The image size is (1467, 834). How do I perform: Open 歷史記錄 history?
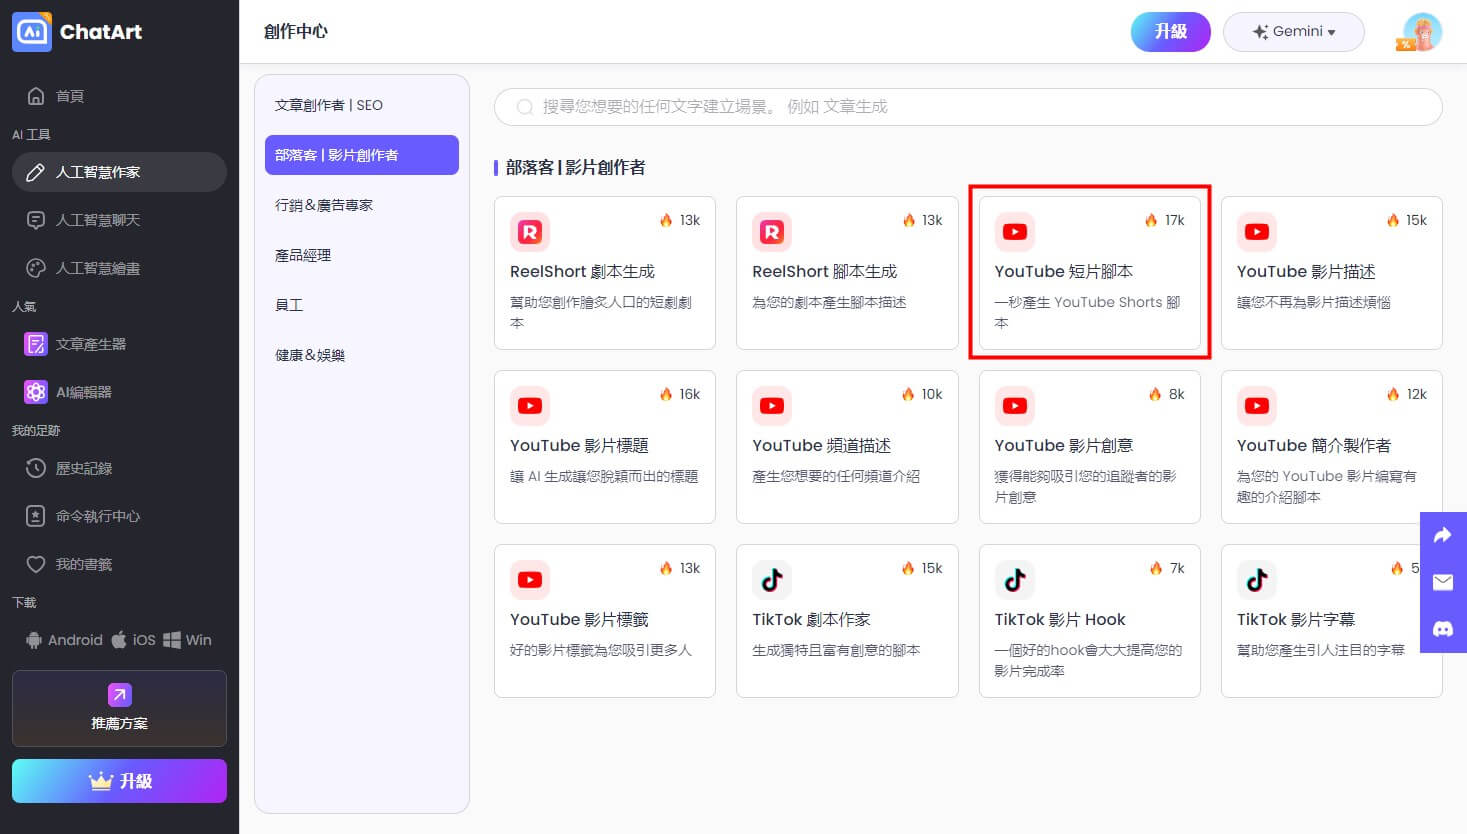point(119,468)
